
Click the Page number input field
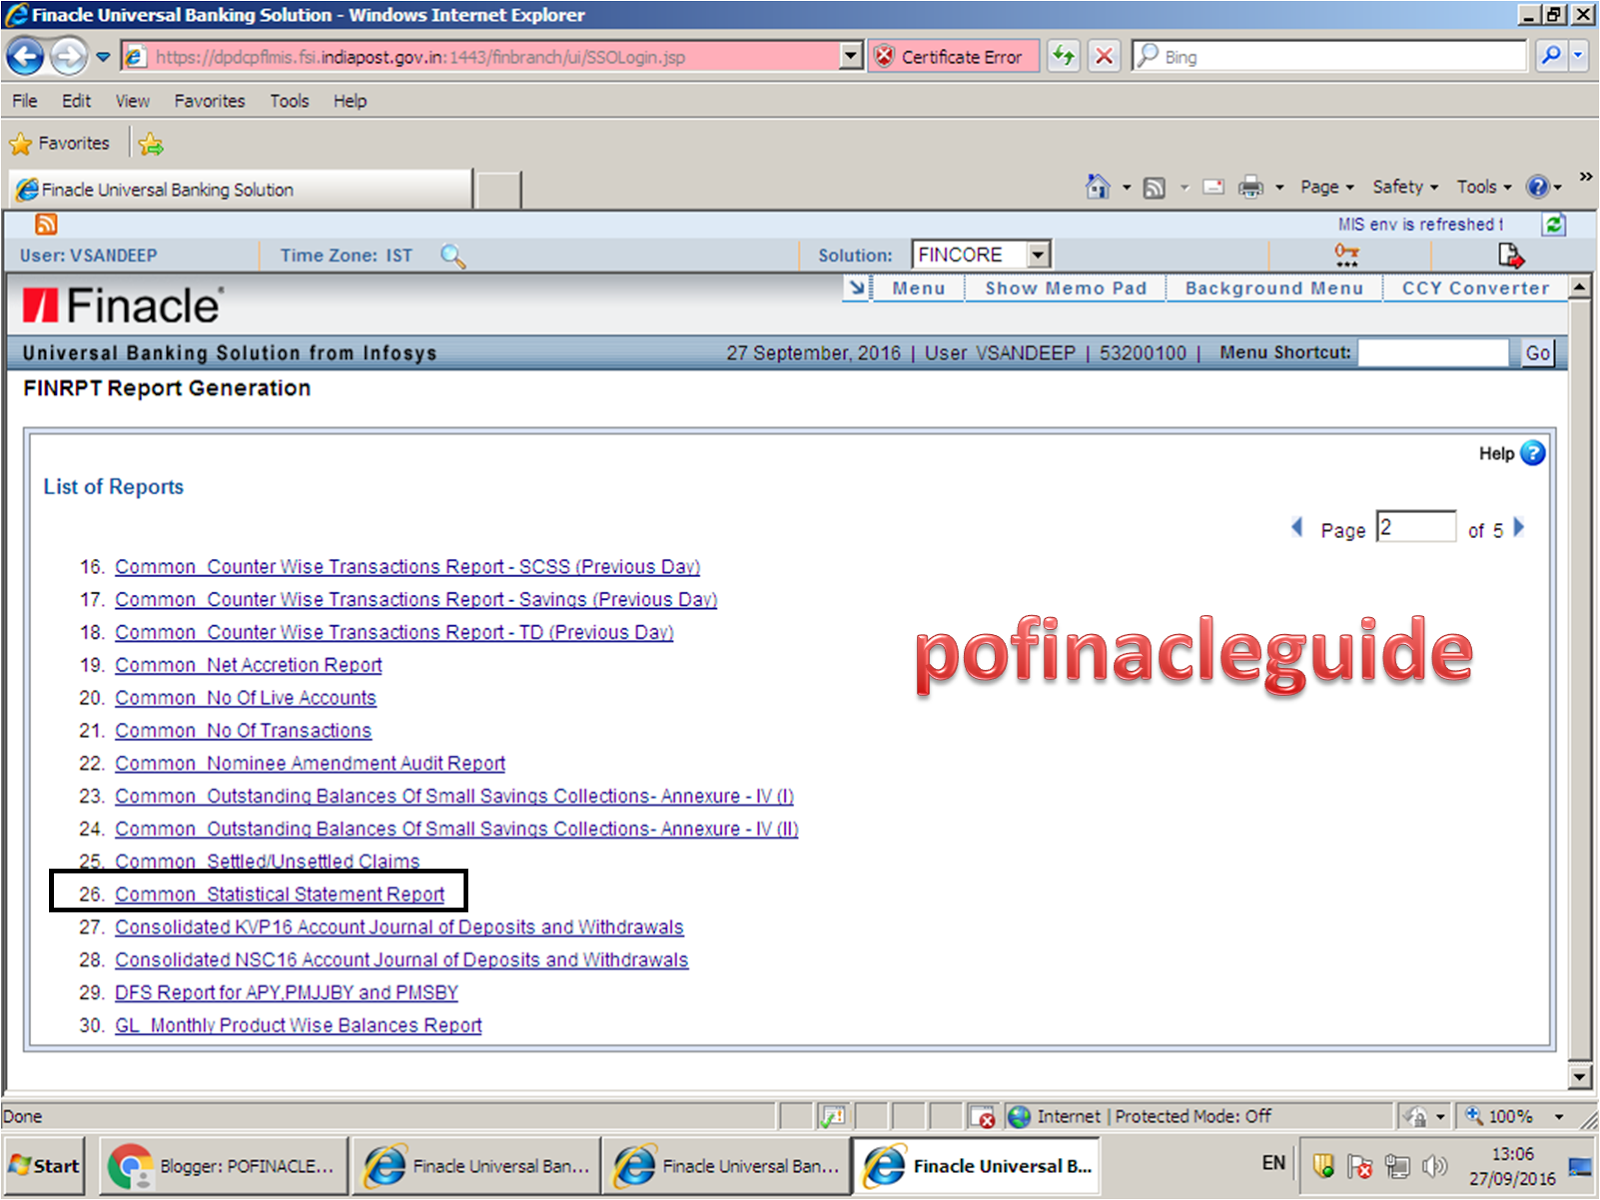tap(1416, 527)
